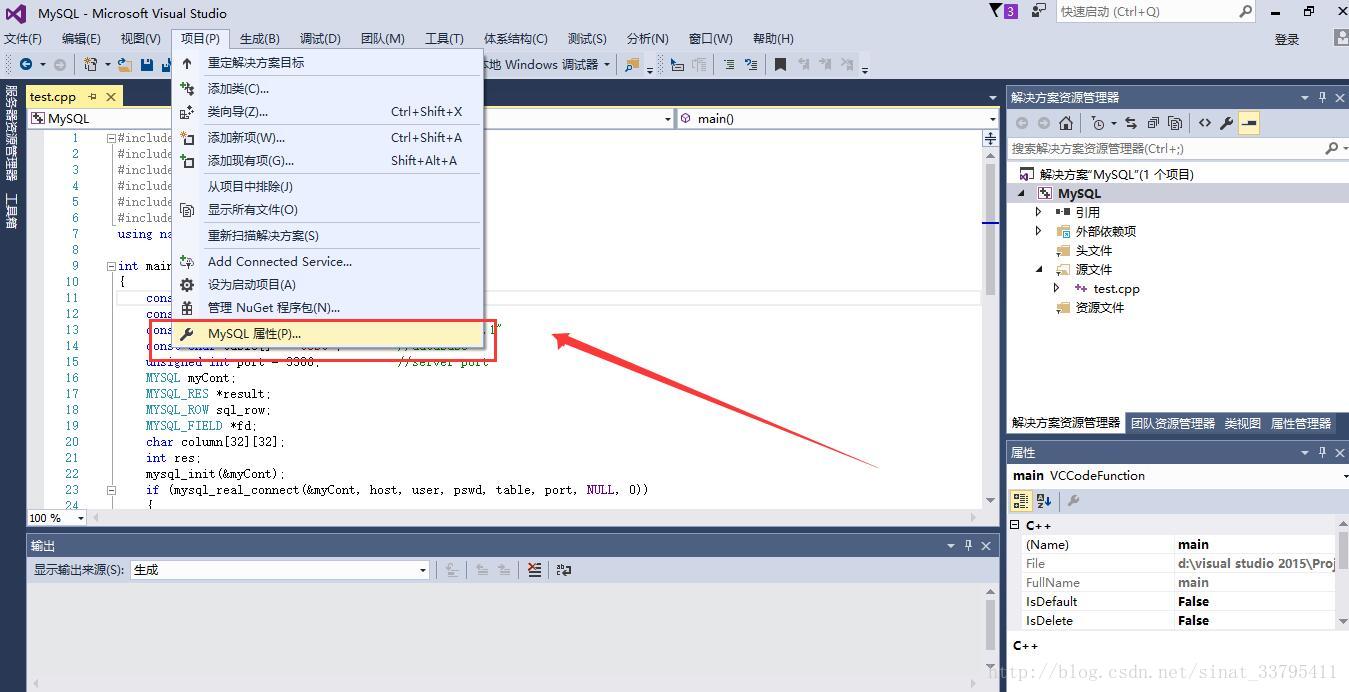Click show all files icon in Solution Explorer

coord(1175,123)
